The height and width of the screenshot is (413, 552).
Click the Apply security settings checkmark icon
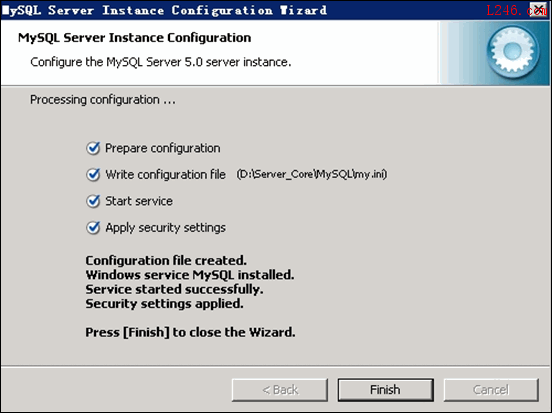pos(93,227)
